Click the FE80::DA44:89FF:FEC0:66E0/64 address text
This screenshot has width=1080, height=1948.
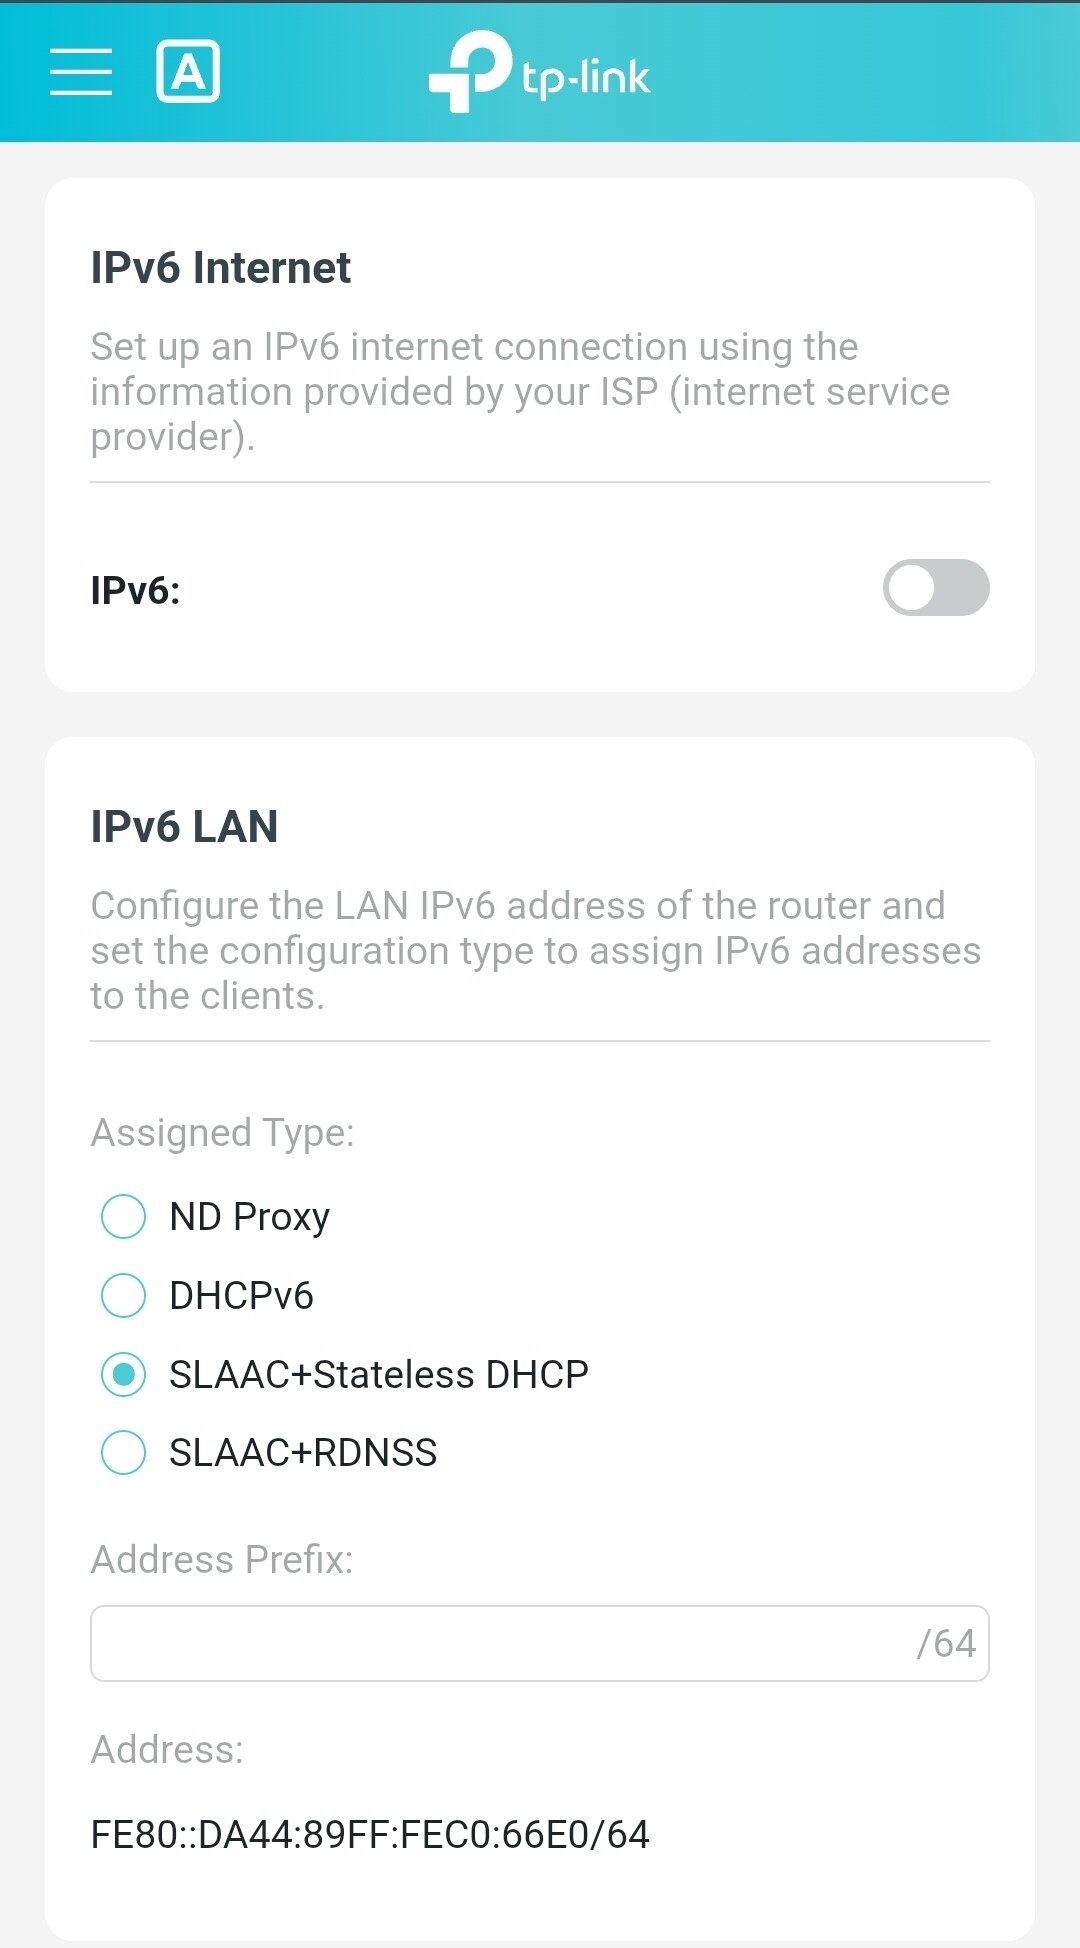click(x=370, y=1835)
